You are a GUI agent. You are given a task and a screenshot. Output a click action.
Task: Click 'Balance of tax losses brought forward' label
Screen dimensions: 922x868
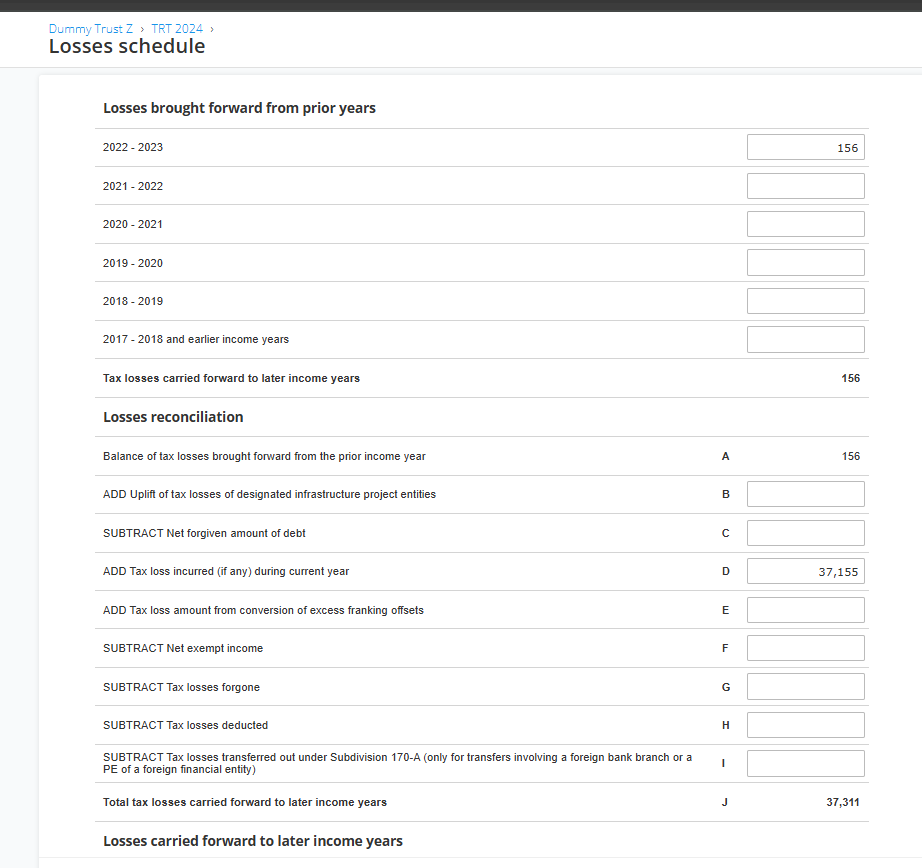[264, 456]
